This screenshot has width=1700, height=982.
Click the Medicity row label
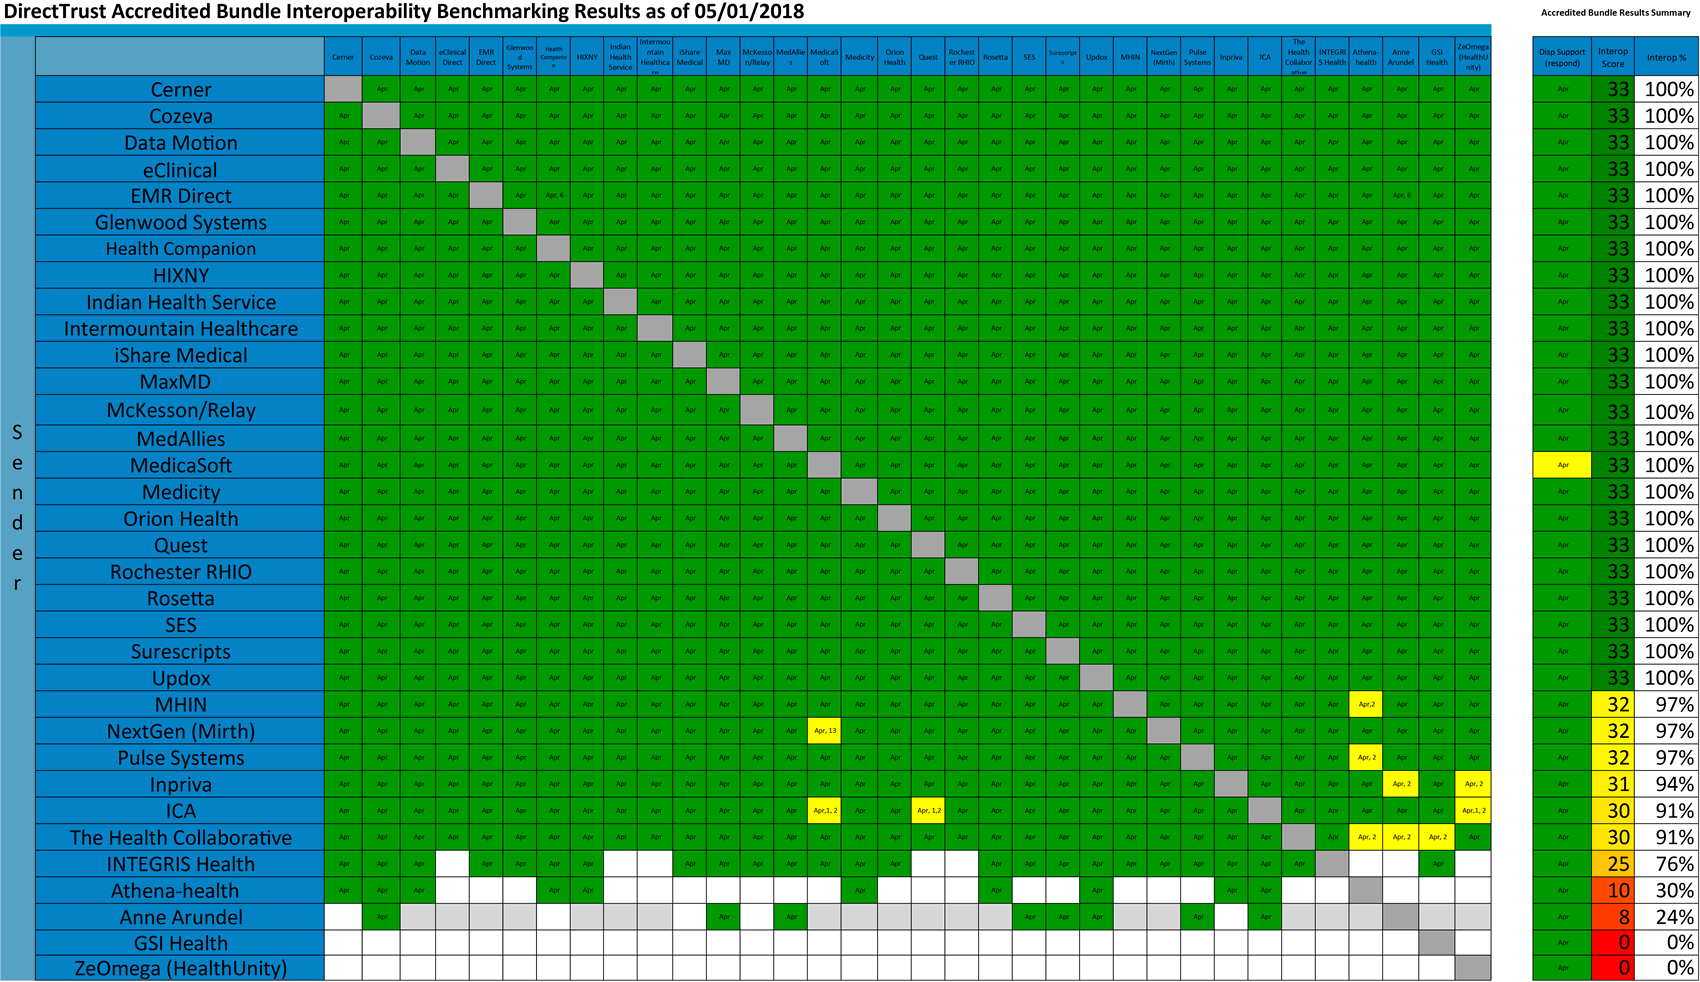click(x=180, y=492)
